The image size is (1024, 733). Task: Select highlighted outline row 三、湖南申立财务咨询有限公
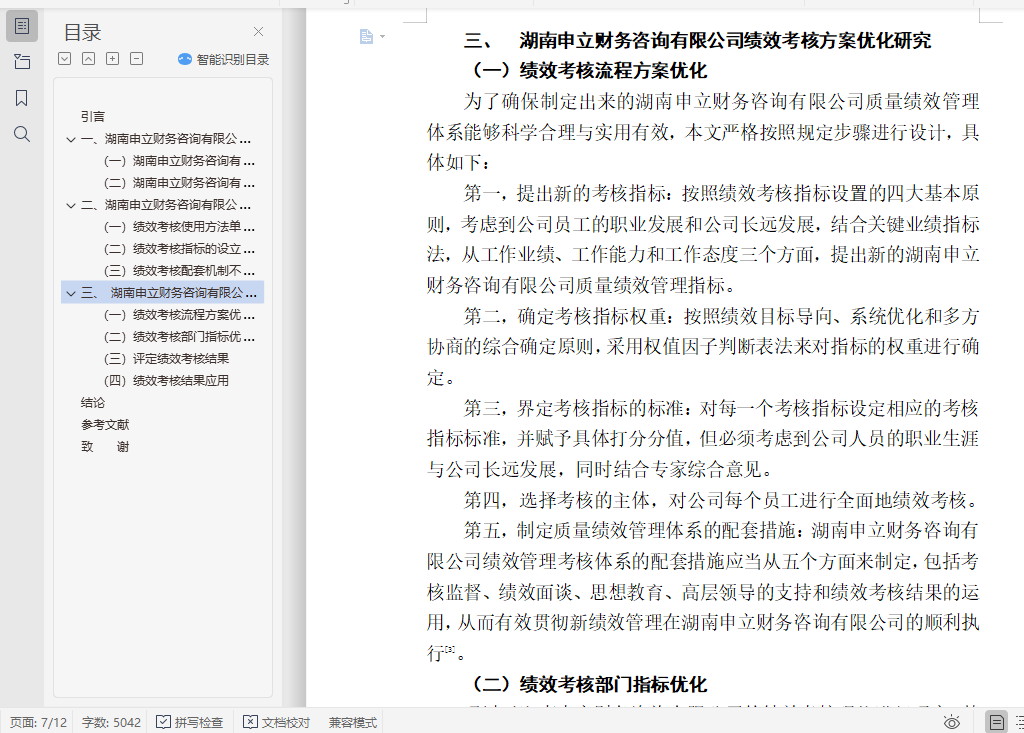pos(163,293)
